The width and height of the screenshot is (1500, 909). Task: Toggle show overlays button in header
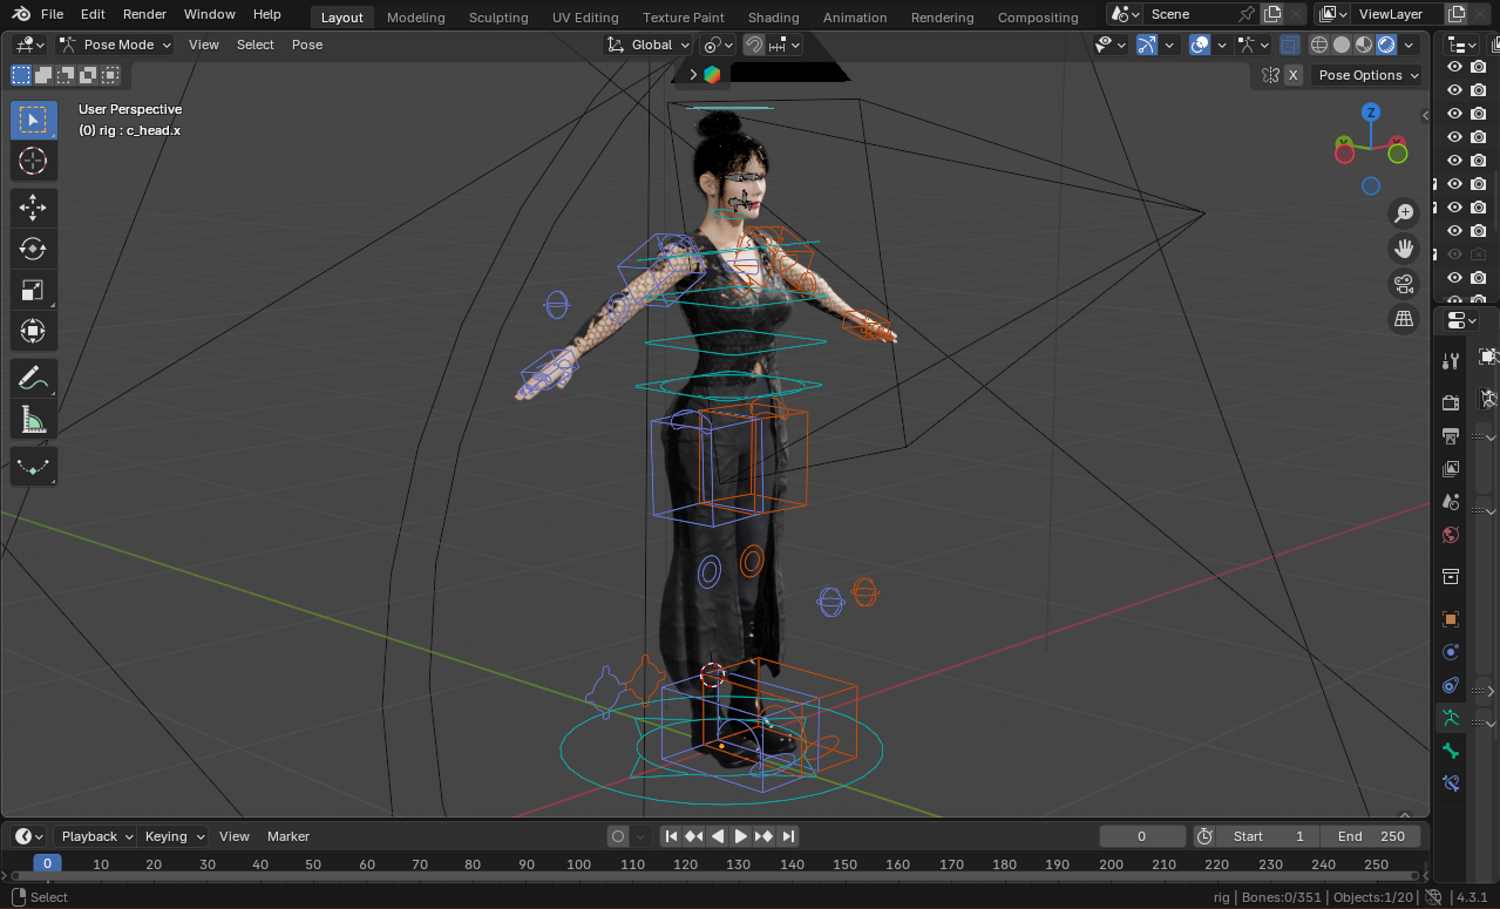1200,45
